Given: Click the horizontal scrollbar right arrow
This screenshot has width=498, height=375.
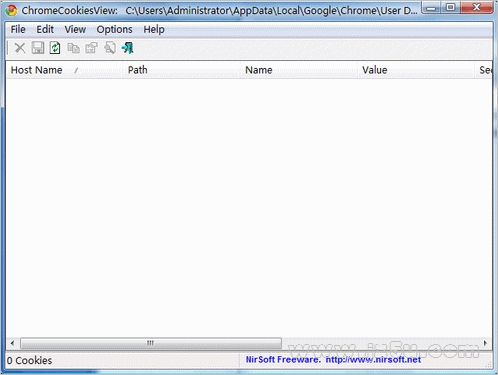Looking at the screenshot, I should (485, 343).
